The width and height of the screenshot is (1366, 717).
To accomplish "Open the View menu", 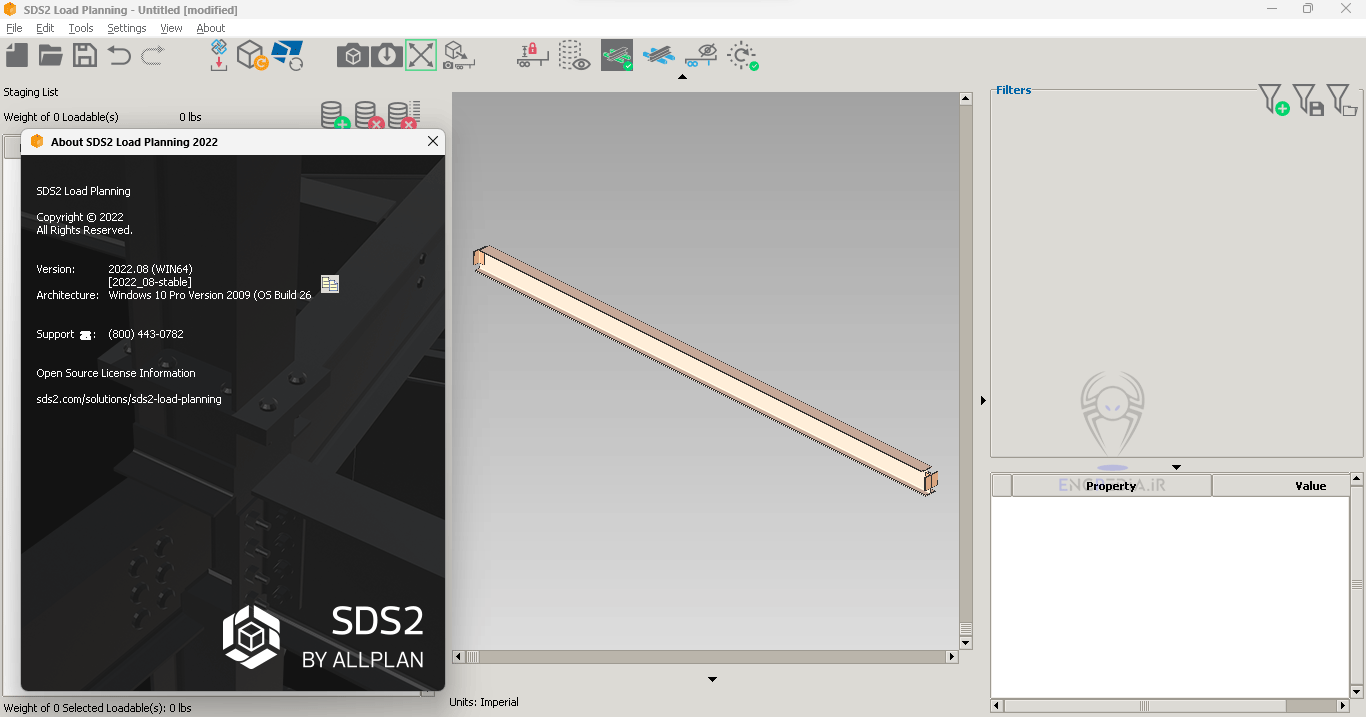I will pos(171,28).
